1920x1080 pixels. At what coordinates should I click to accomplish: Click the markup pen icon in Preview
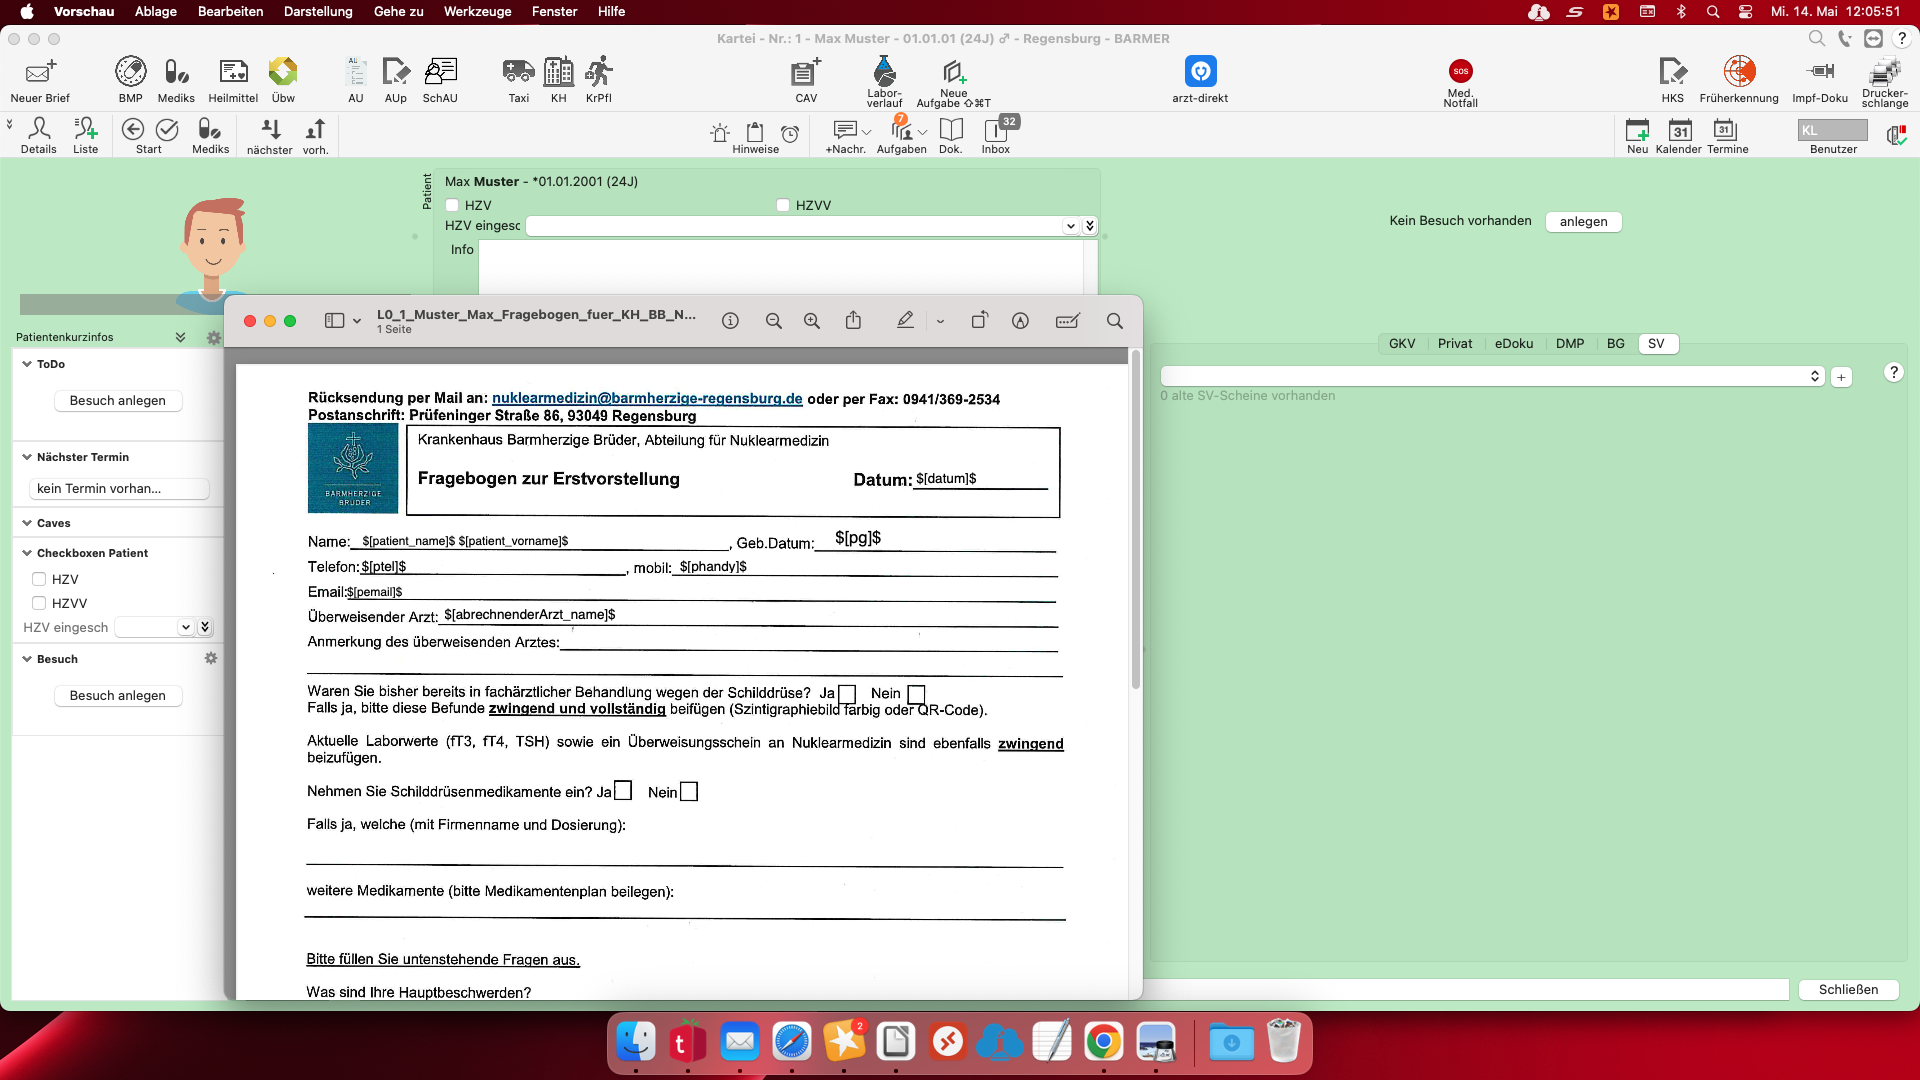[905, 321]
